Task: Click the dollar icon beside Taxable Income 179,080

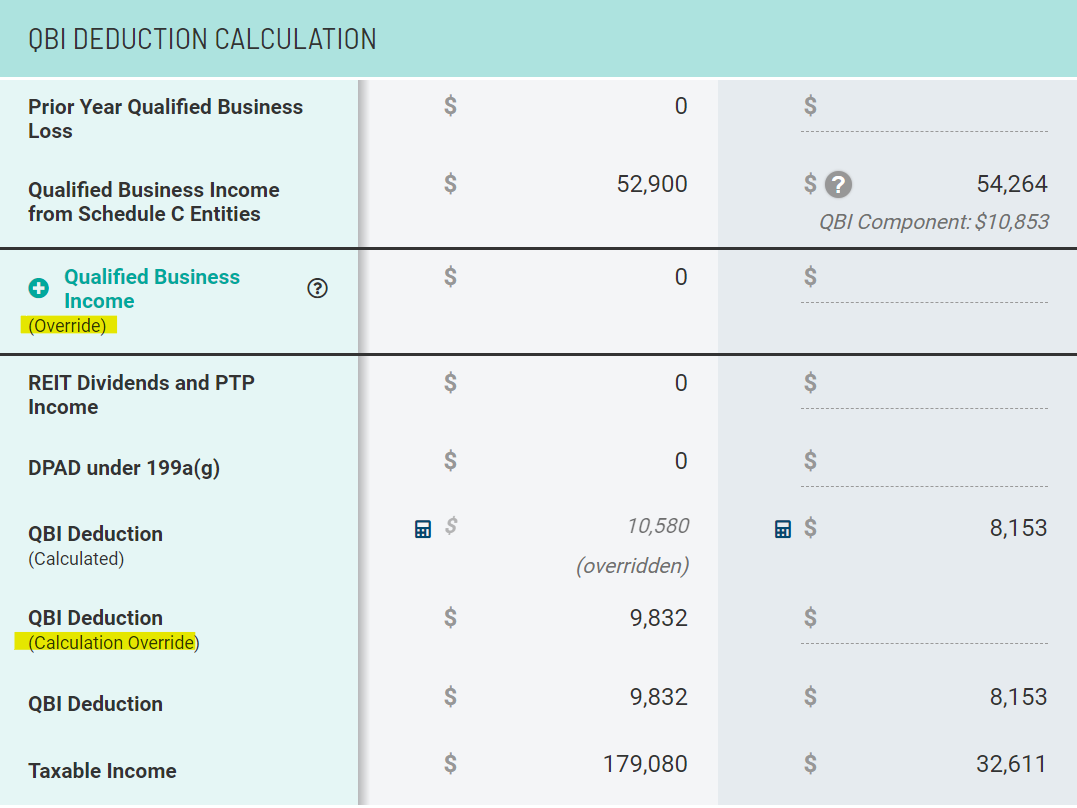Action: click(x=450, y=762)
